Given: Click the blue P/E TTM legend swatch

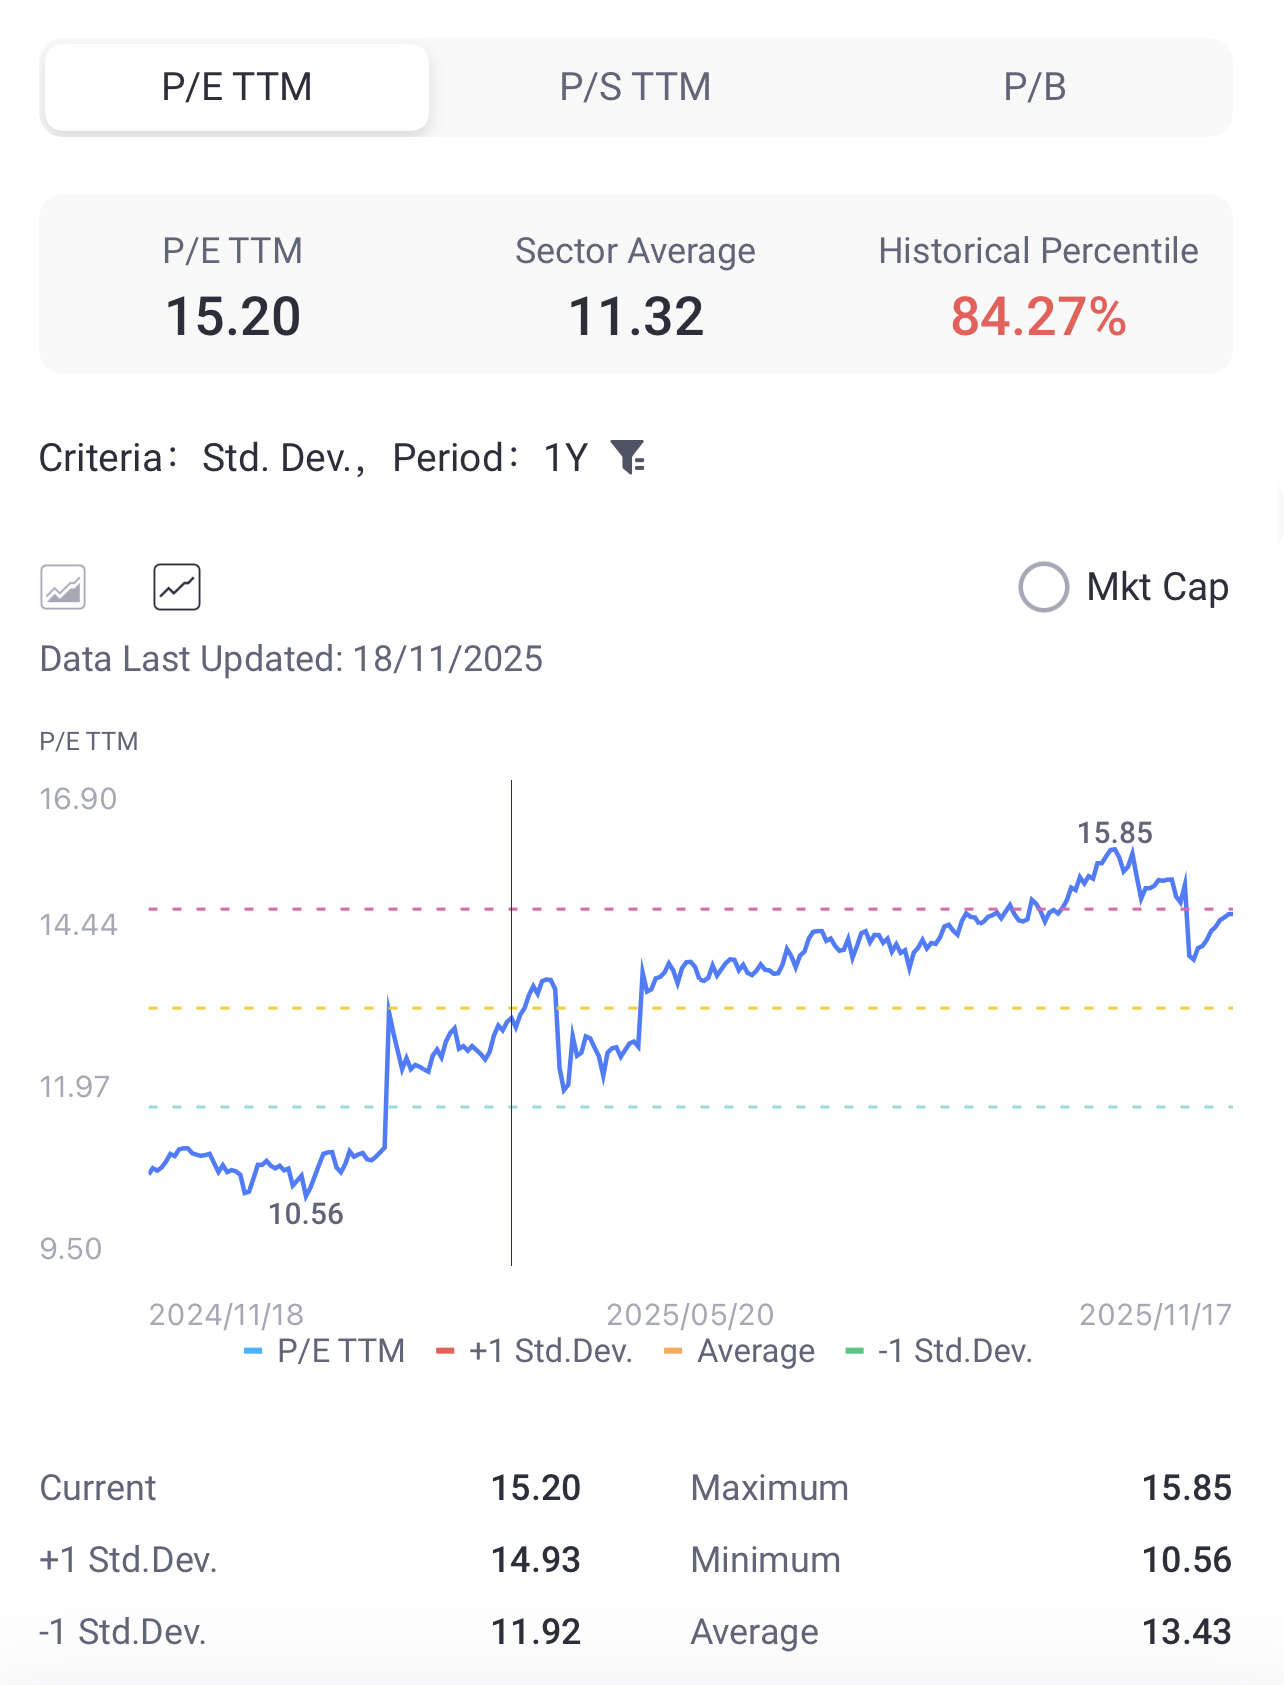Looking at the screenshot, I should coord(253,1352).
